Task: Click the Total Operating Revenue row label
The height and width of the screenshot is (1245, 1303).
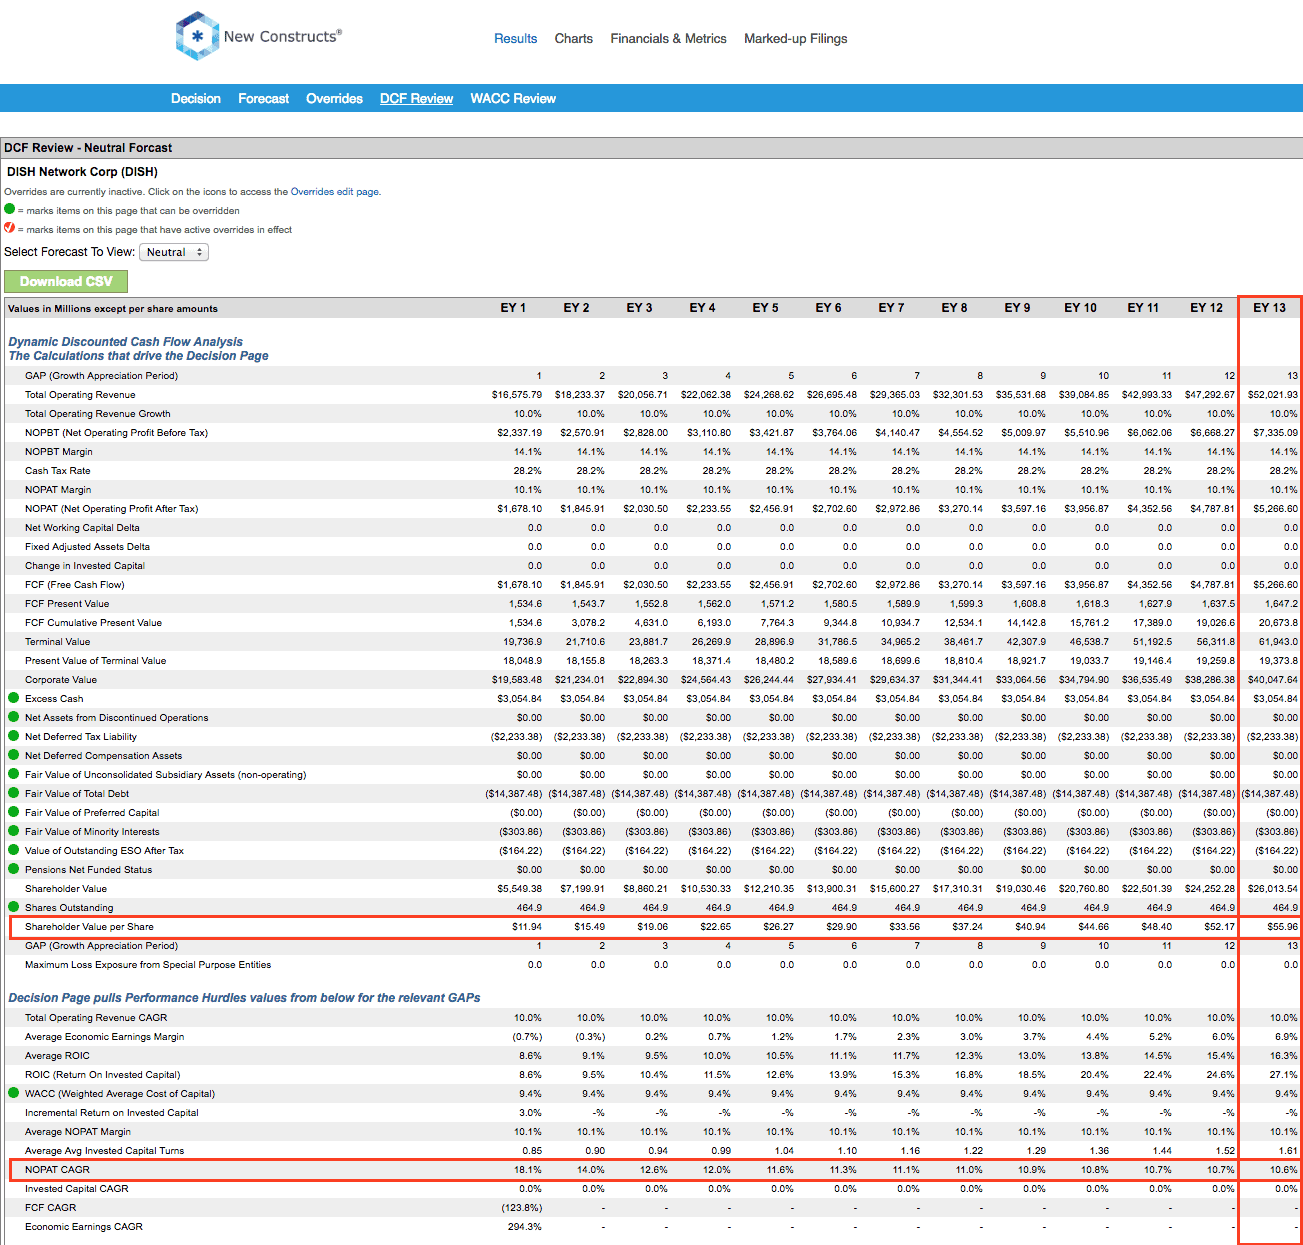Action: coord(80,394)
